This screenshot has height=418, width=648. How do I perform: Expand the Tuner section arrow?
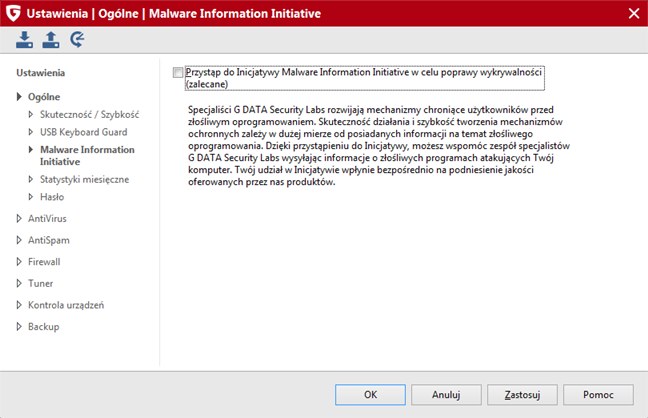pos(19,283)
